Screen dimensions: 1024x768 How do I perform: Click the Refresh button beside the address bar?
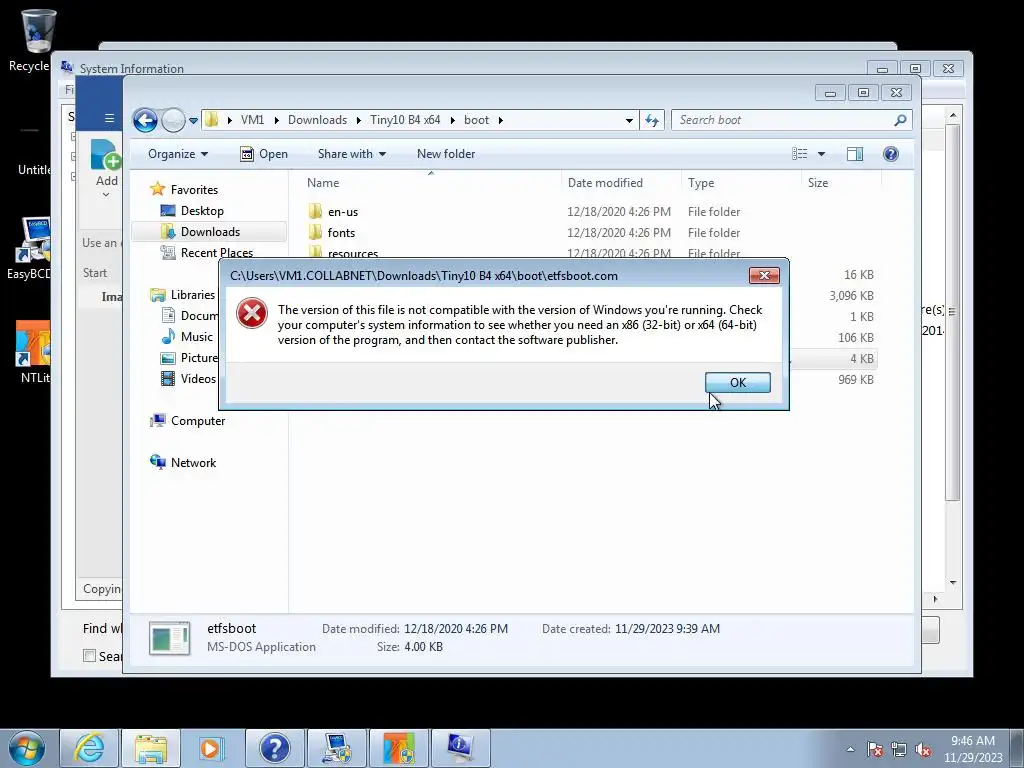click(652, 120)
